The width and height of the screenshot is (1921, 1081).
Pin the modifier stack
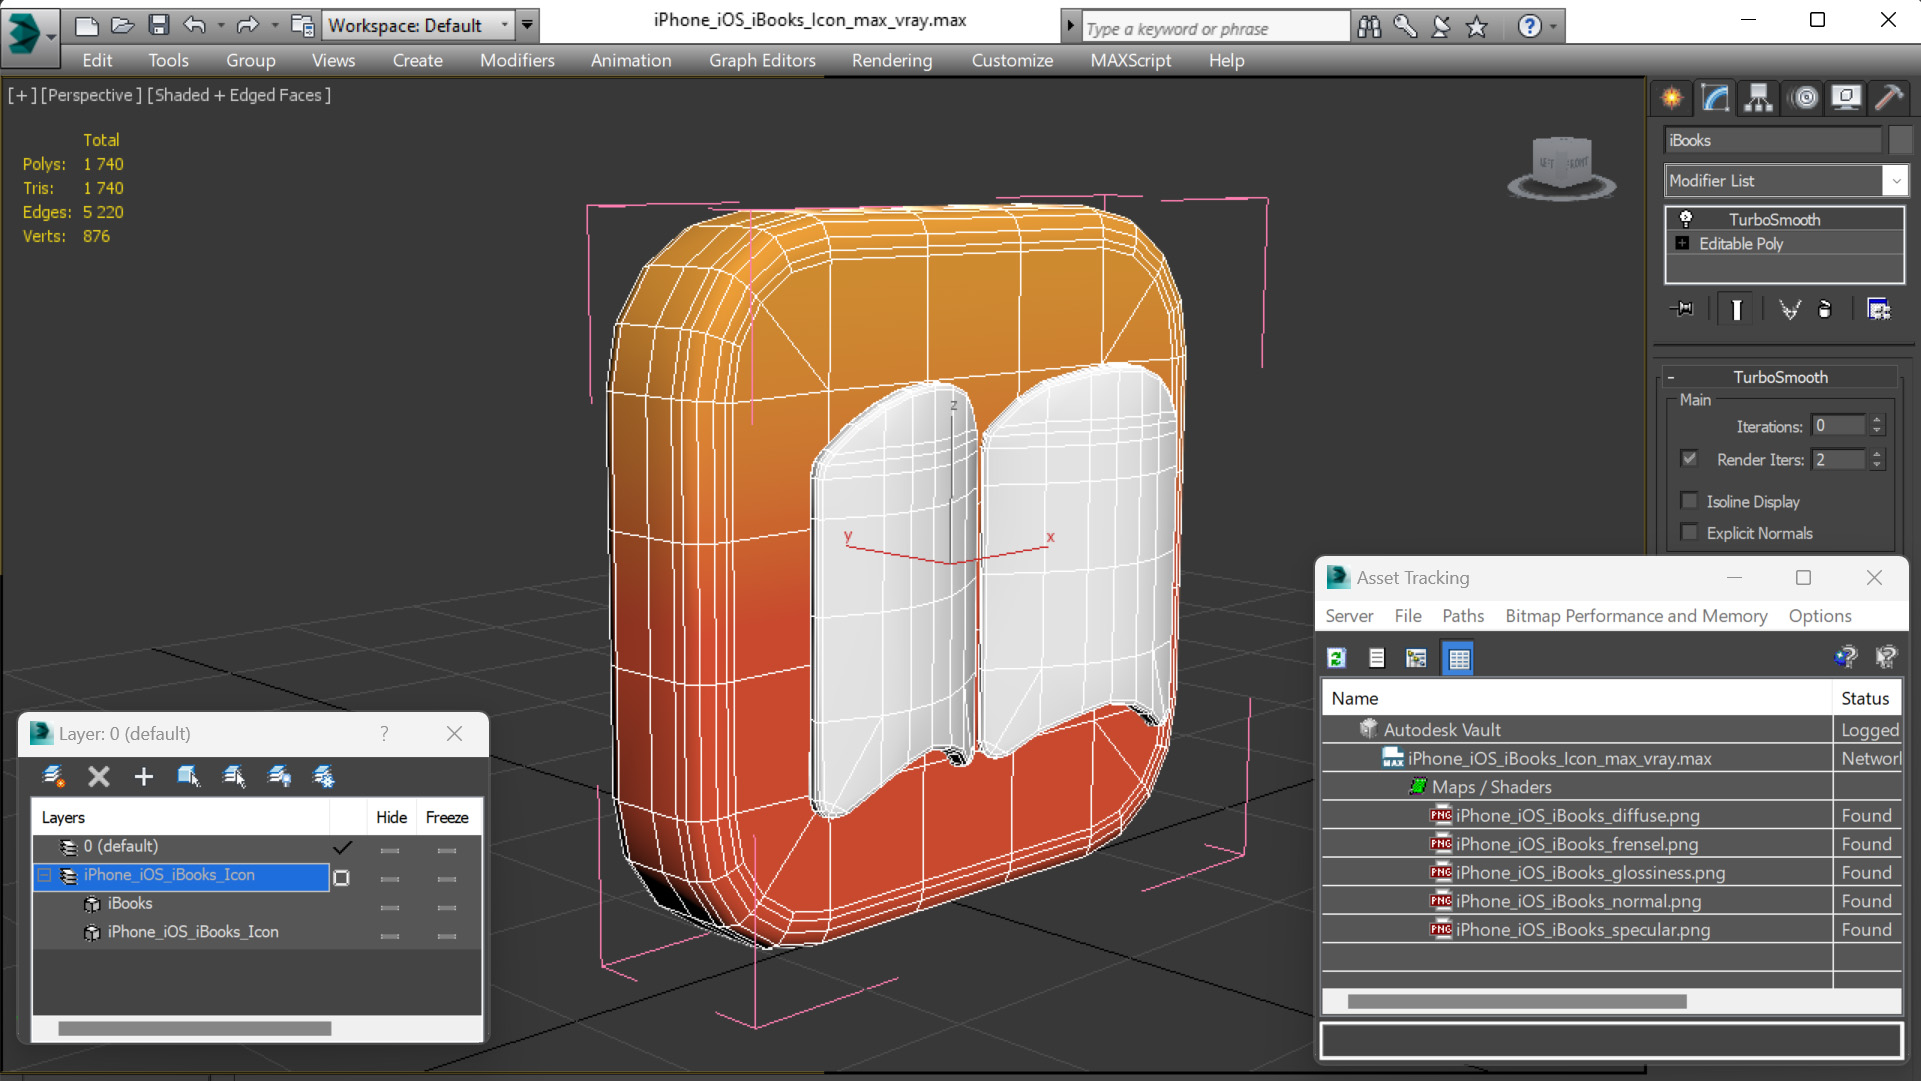(x=1682, y=309)
